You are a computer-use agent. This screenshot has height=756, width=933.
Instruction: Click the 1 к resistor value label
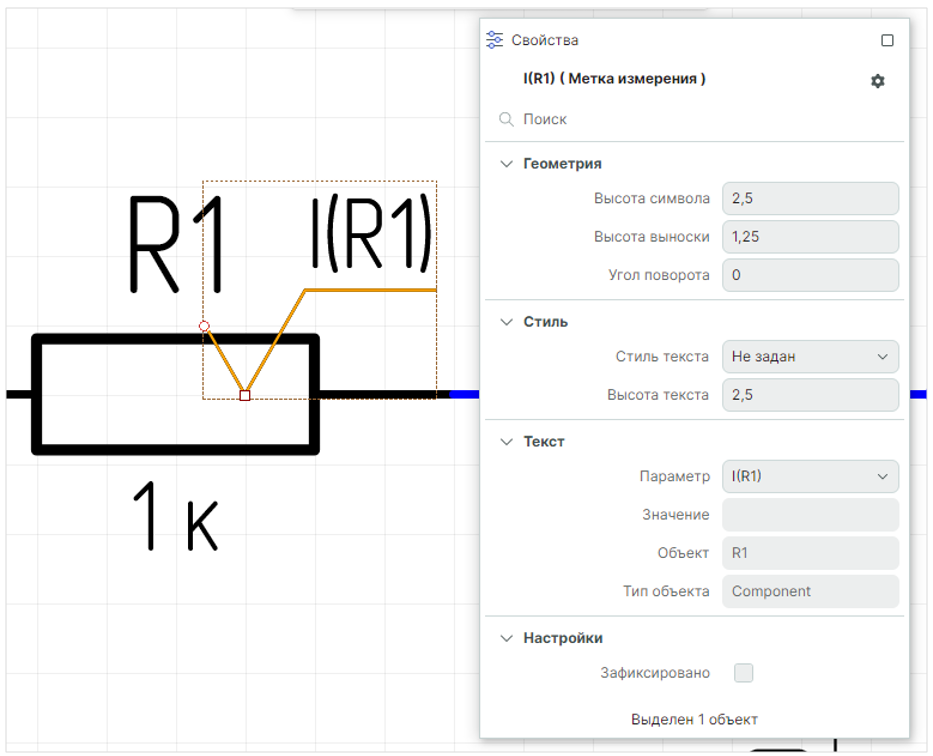tap(175, 517)
